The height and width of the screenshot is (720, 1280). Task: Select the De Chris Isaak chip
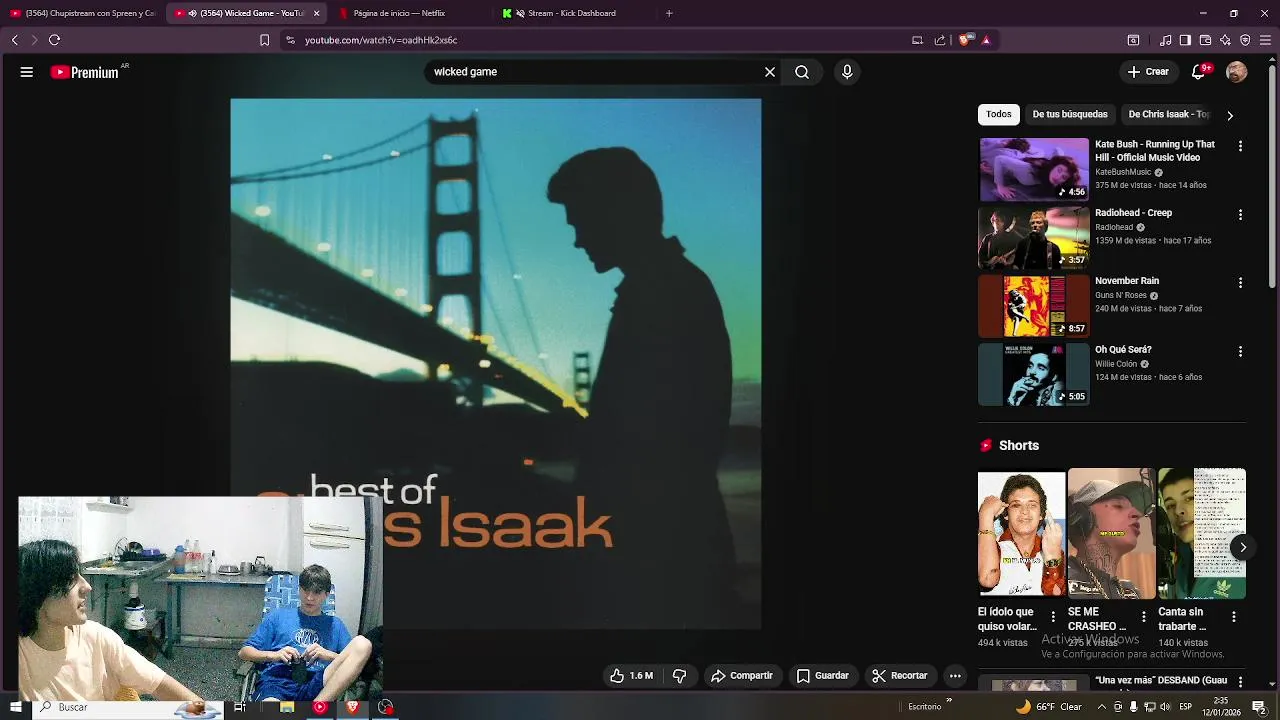[x=1168, y=114]
